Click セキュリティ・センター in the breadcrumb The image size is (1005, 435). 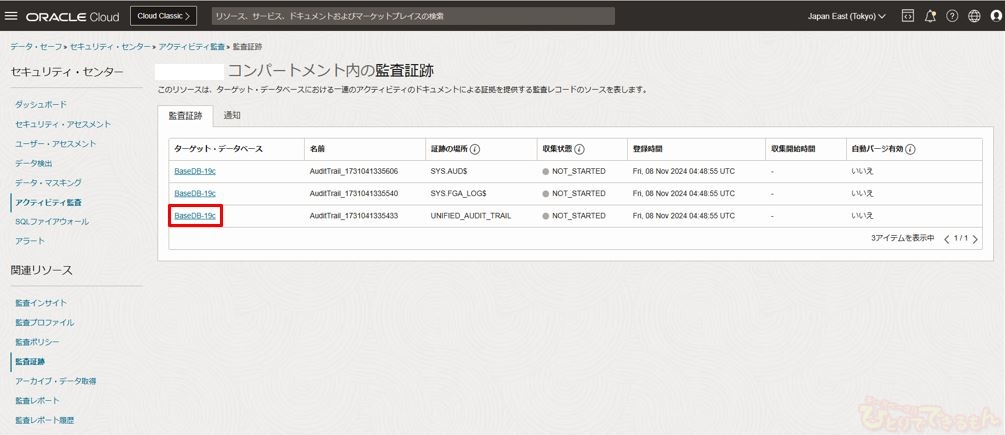tap(110, 47)
